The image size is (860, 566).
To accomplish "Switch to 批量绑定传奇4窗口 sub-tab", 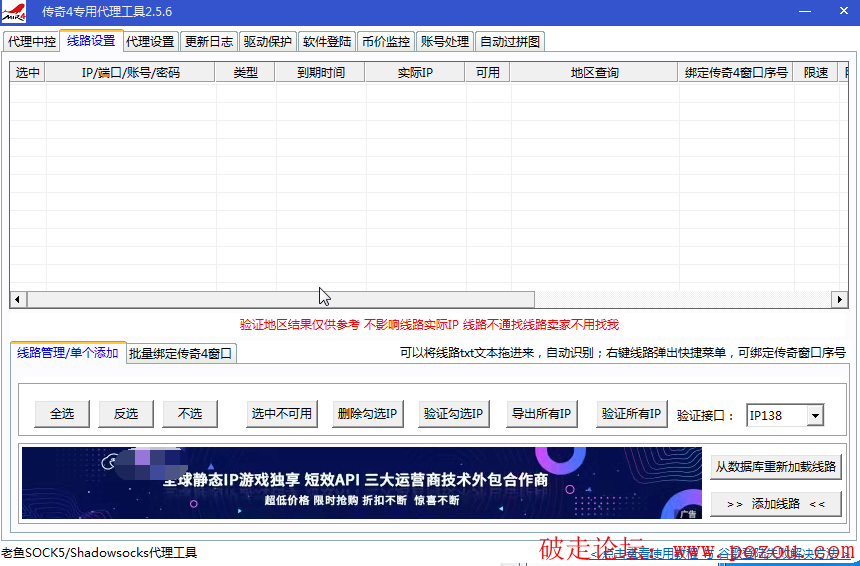I will [180, 354].
